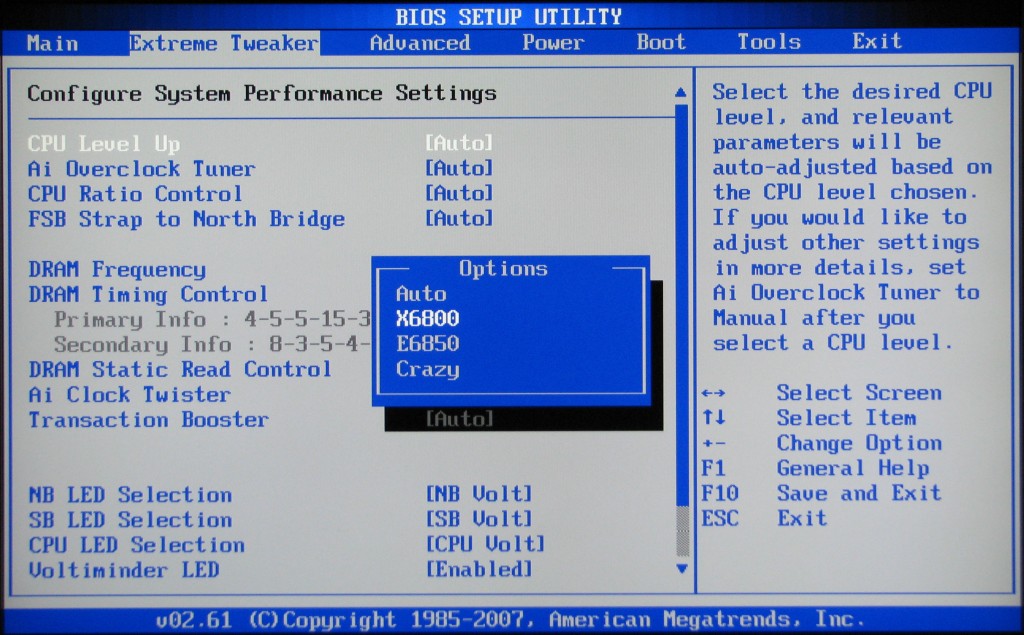Pick E6850 from the Options list
1024x635 pixels.
[427, 344]
